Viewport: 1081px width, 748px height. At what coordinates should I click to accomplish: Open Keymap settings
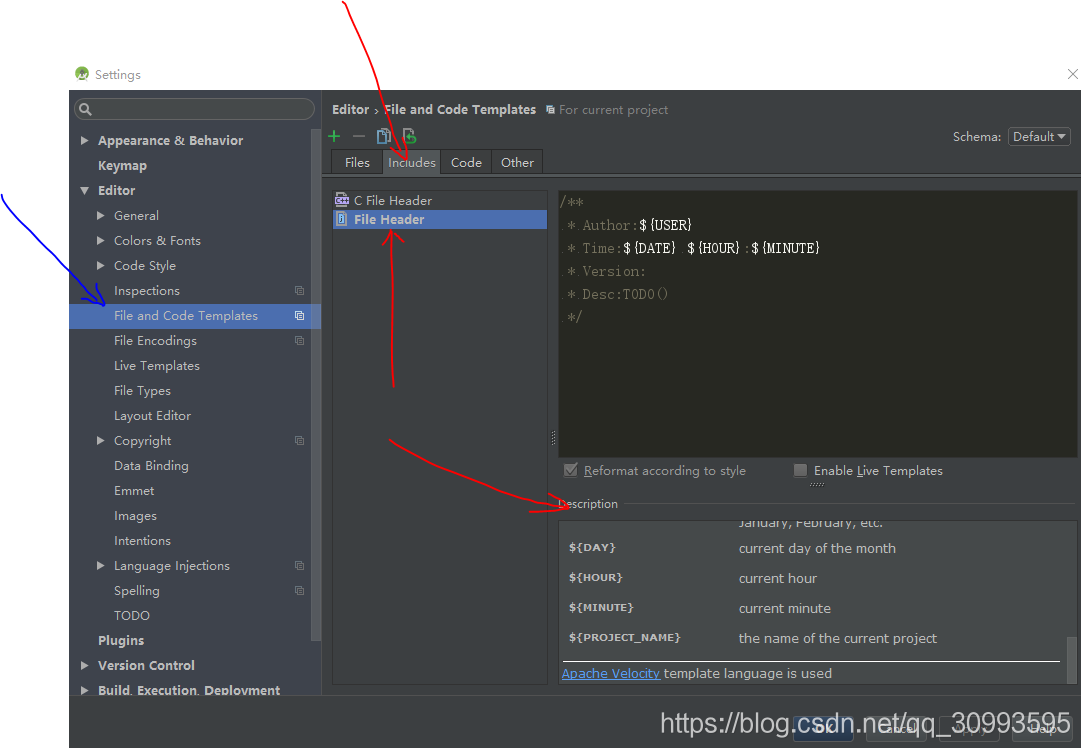123,165
